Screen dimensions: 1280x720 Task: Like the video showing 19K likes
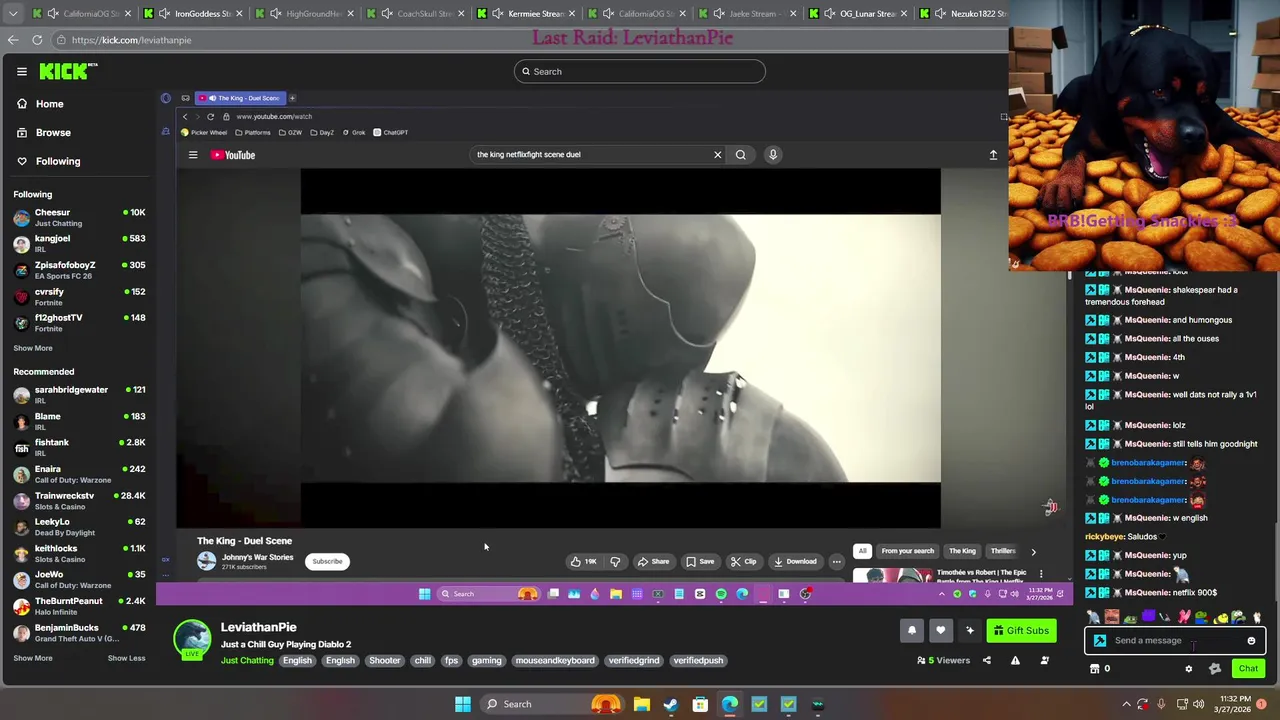[584, 561]
